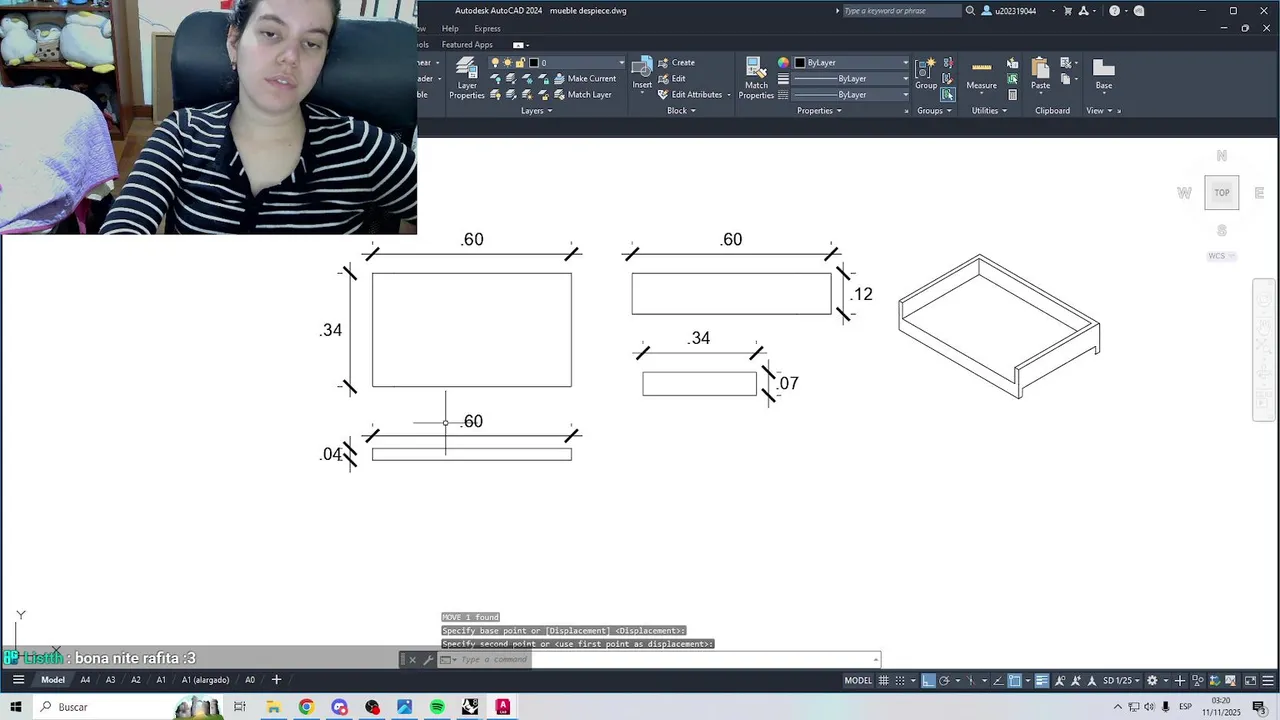Click the command line customize wrench icon

(428, 659)
